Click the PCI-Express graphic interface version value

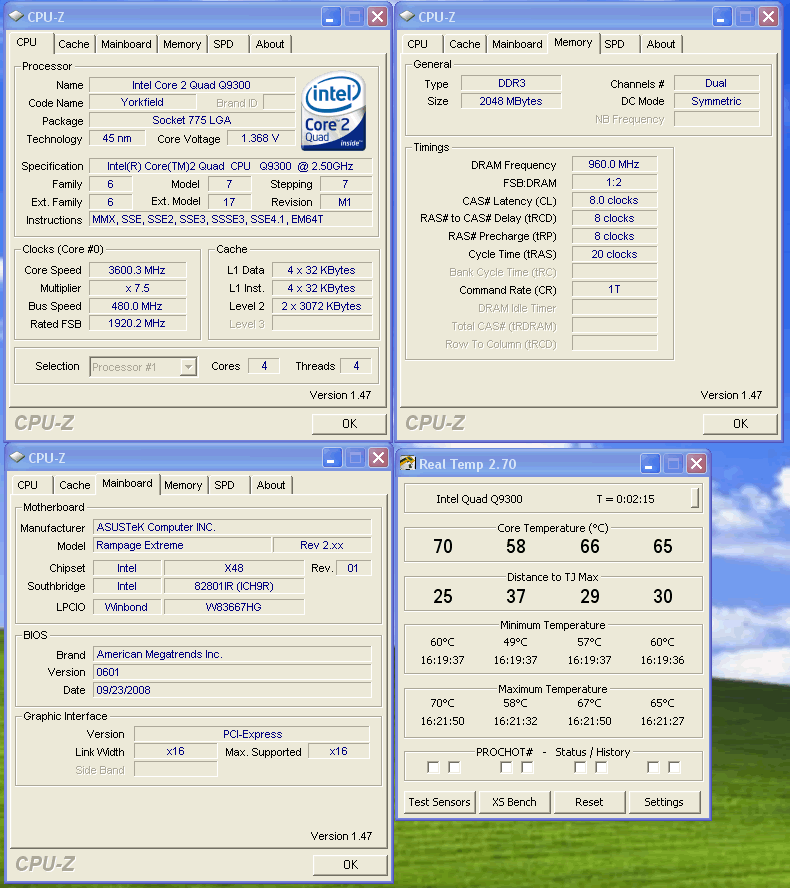pyautogui.click(x=252, y=734)
